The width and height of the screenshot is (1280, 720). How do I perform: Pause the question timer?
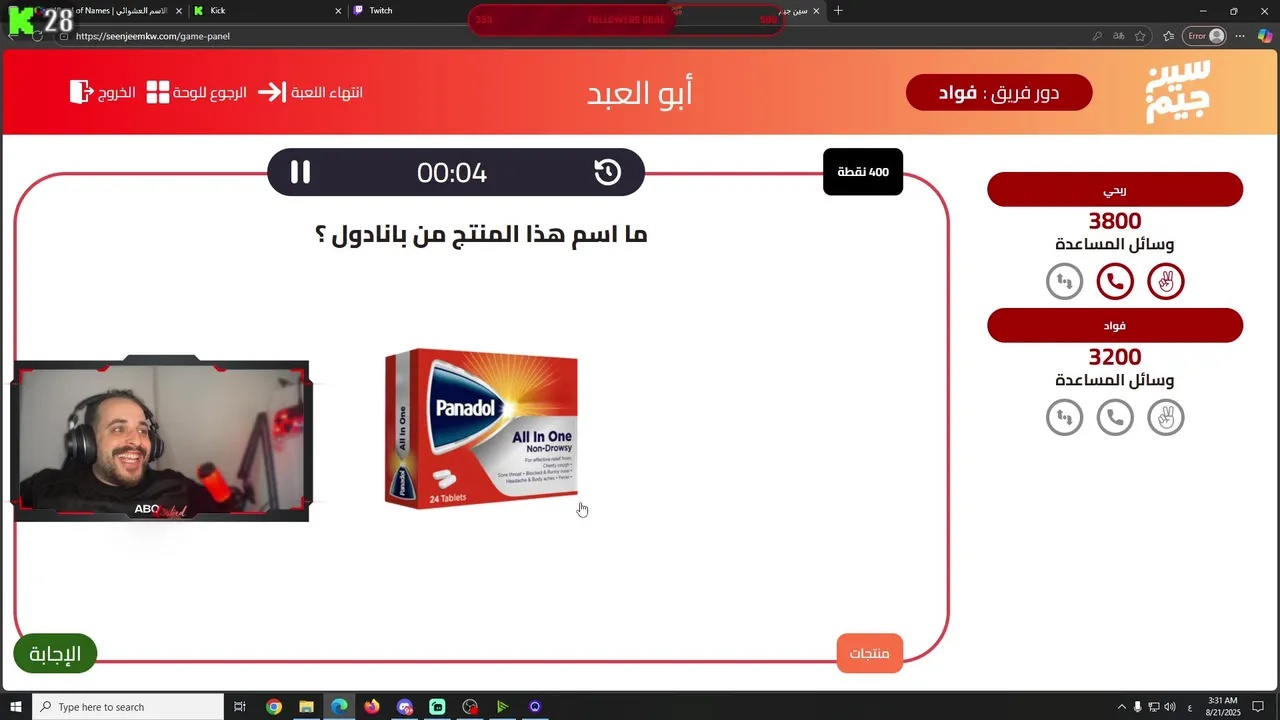(300, 172)
